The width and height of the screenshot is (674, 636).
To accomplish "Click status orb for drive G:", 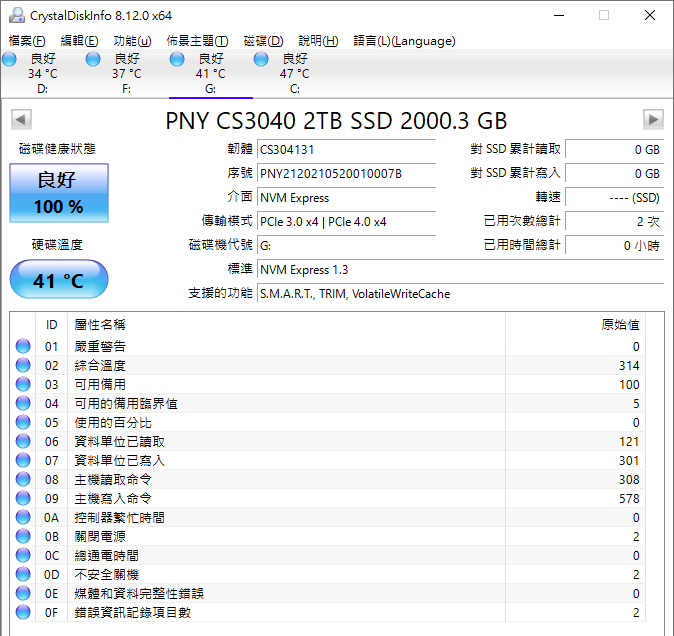I will click(177, 59).
